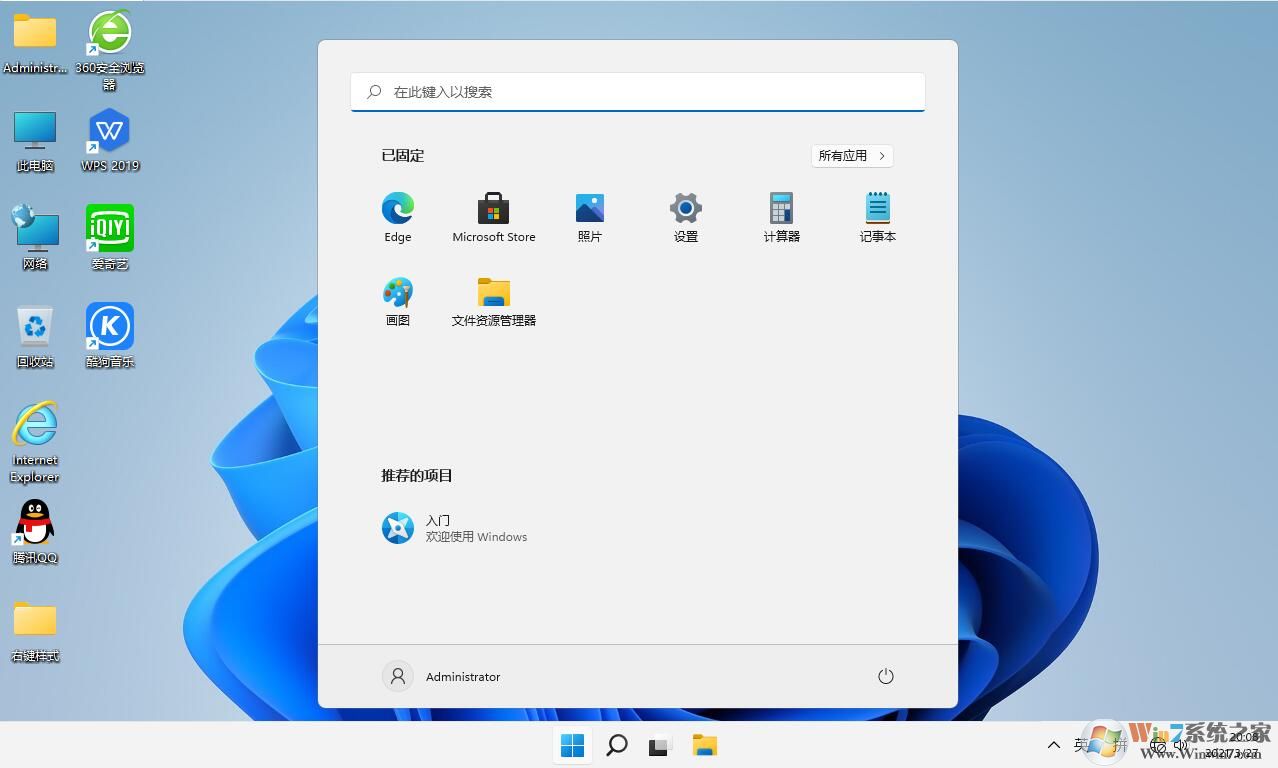This screenshot has height=768, width=1278.
Task: Click the Search icon on the taskbar
Action: click(x=616, y=745)
